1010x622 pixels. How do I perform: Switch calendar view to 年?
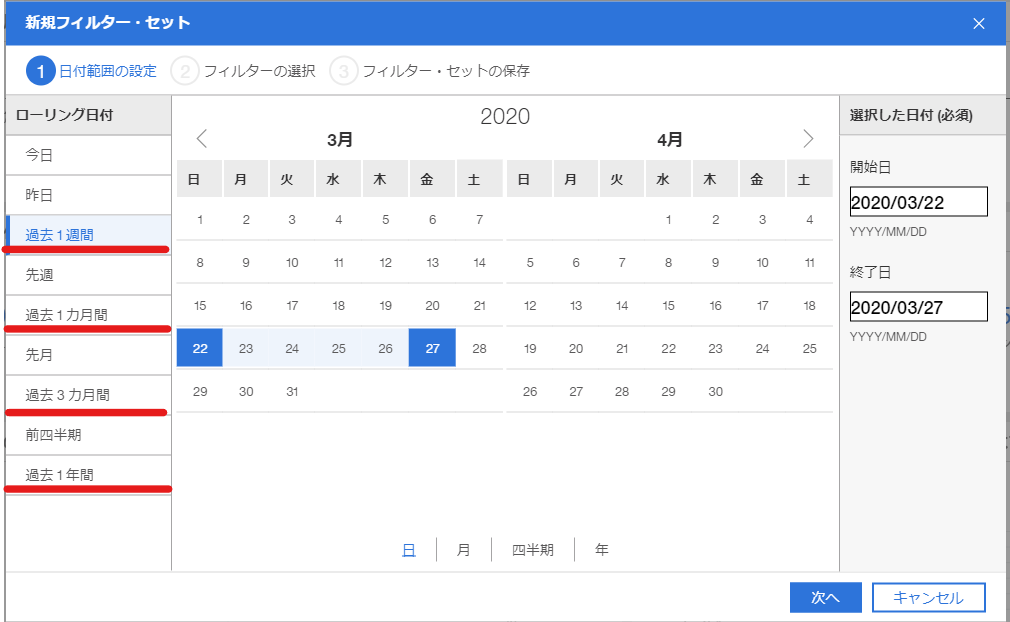click(x=601, y=550)
